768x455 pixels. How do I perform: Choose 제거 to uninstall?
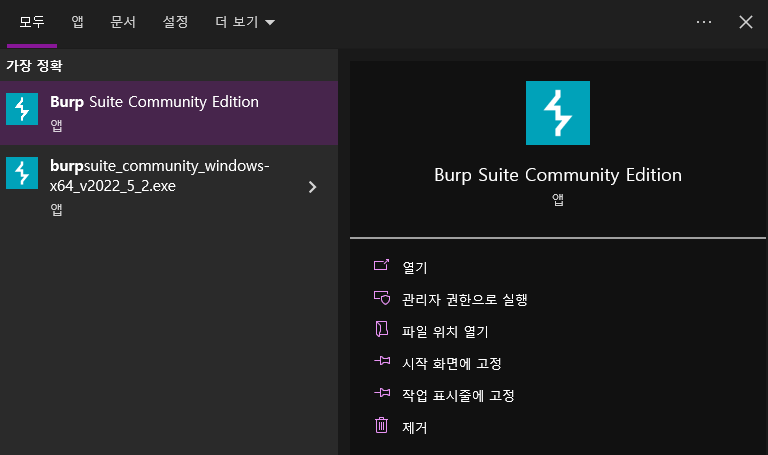click(x=415, y=428)
